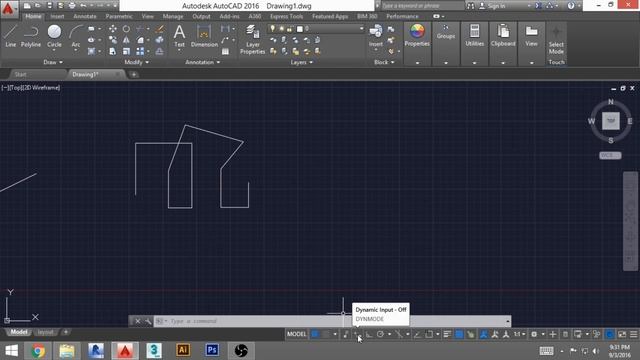Insert a Table from Annotation panel
Image resolution: width=640 pixels, height=360 pixels.
(x=225, y=51)
